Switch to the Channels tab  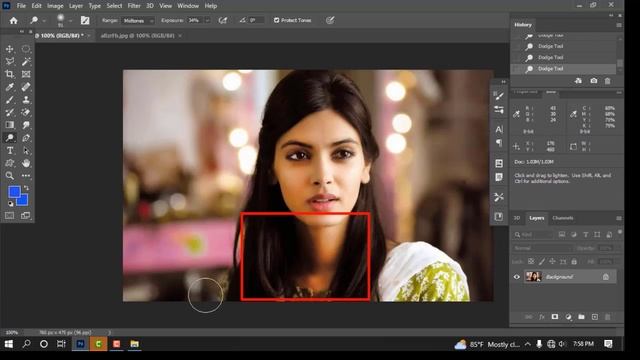562,218
